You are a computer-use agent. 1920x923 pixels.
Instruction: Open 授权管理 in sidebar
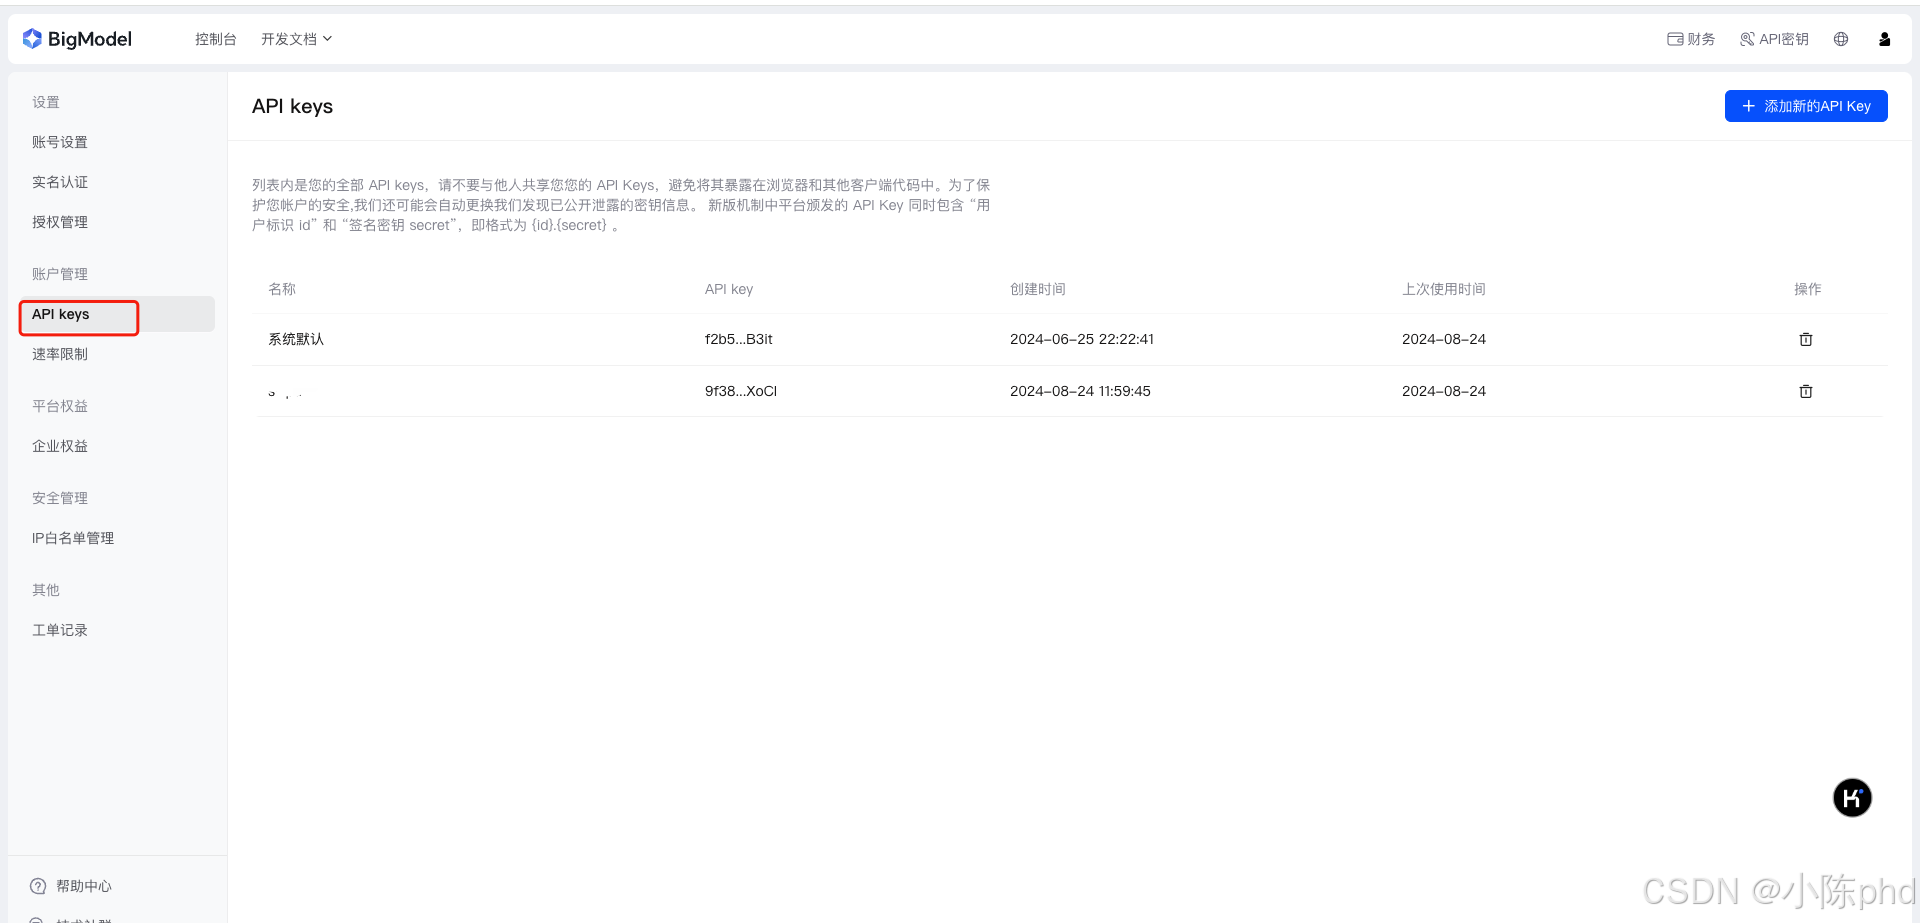[60, 222]
